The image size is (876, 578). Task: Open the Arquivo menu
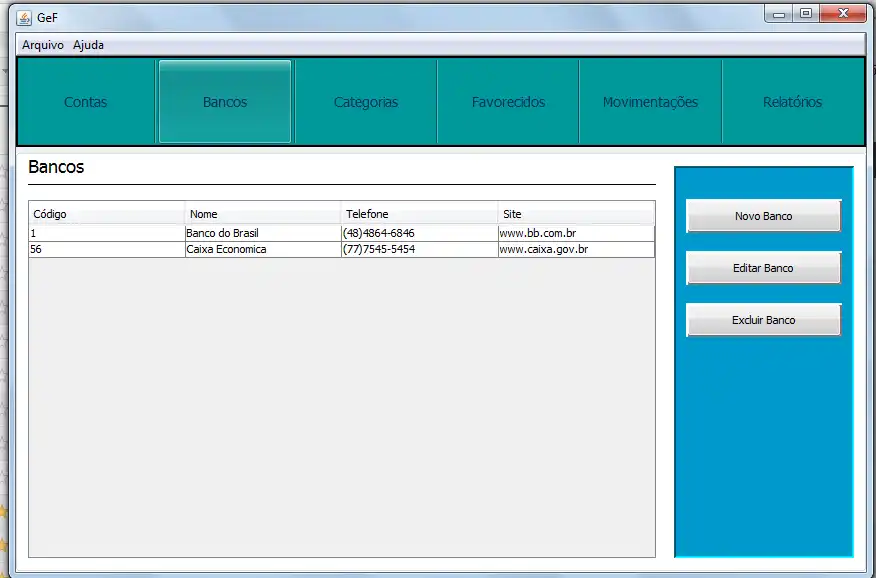[x=43, y=45]
